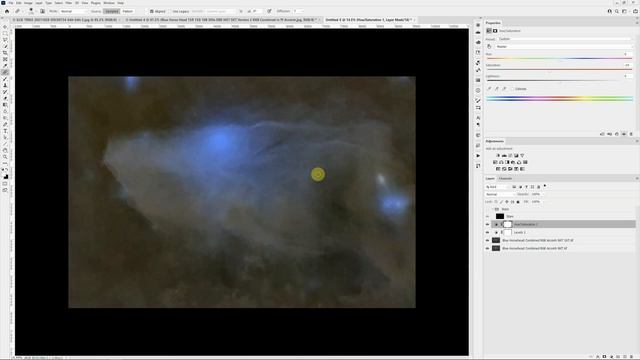Hide the Hue/Saturation 1 layer
The image size is (640, 360).
(487, 224)
